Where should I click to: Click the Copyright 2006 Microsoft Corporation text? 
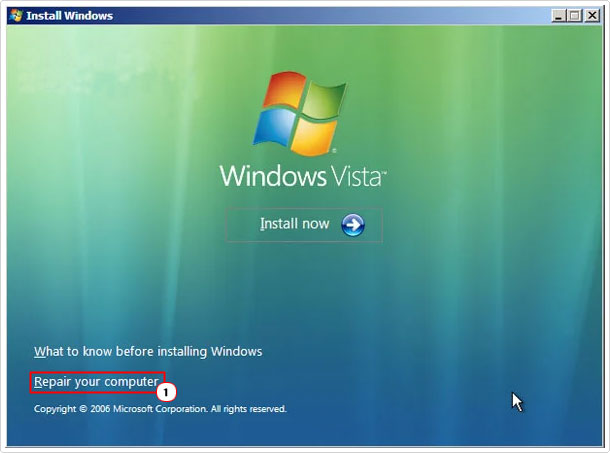(160, 409)
